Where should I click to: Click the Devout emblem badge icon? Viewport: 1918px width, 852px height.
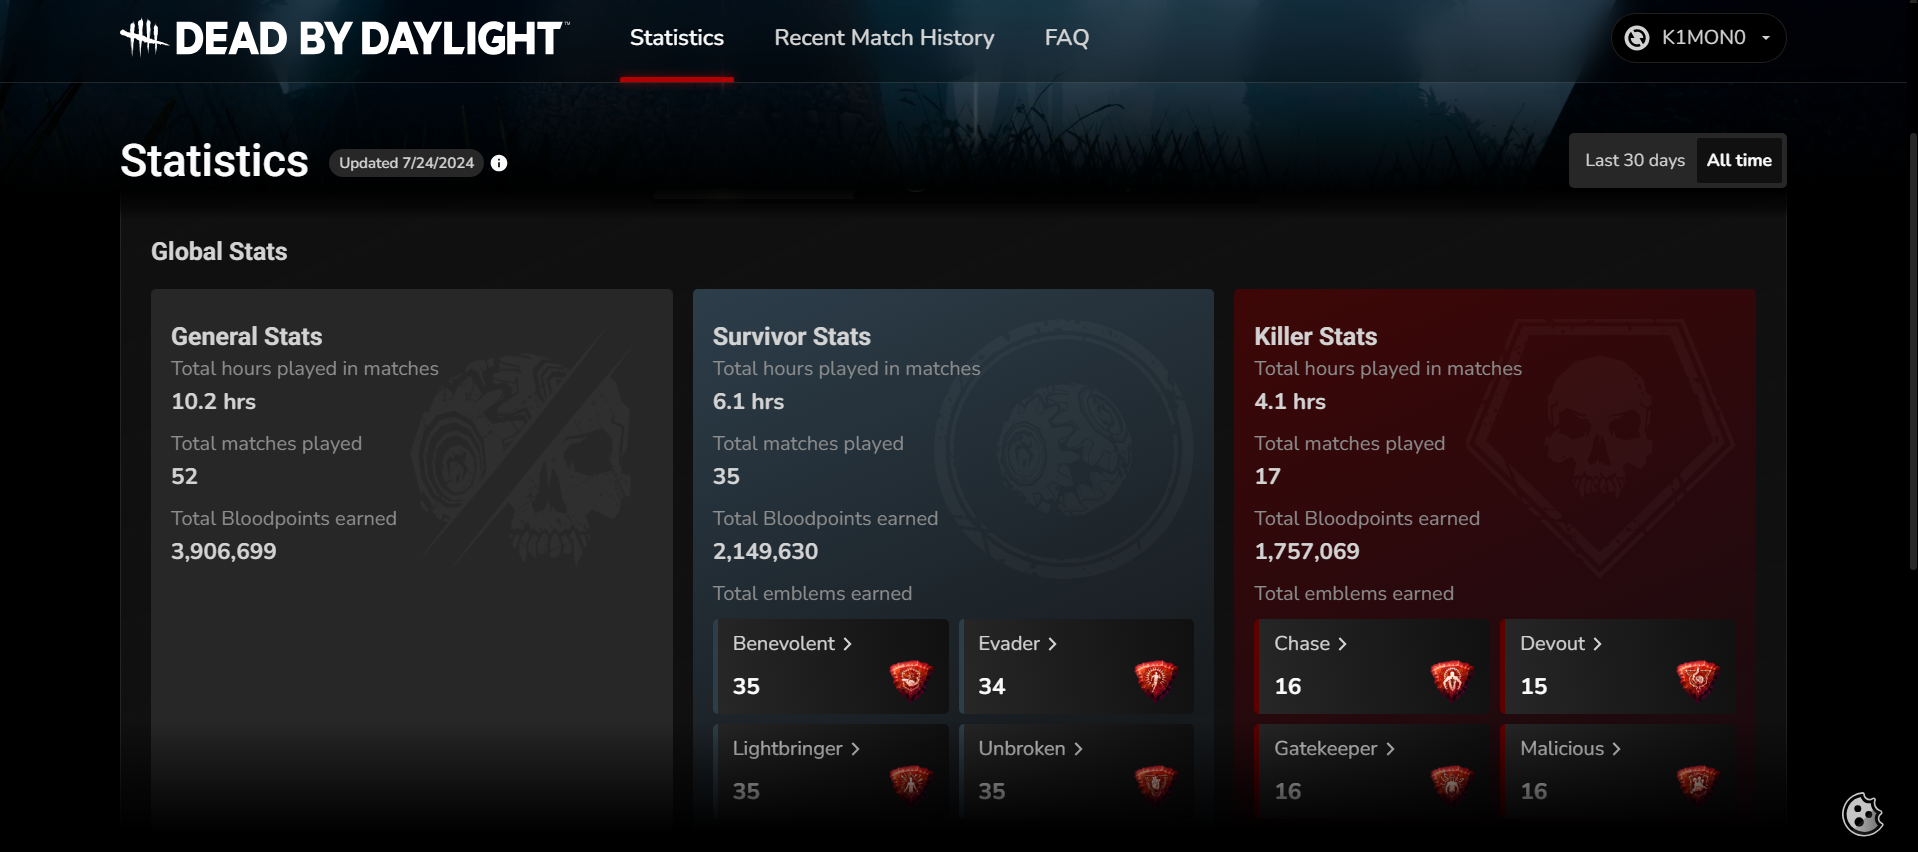pyautogui.click(x=1698, y=679)
